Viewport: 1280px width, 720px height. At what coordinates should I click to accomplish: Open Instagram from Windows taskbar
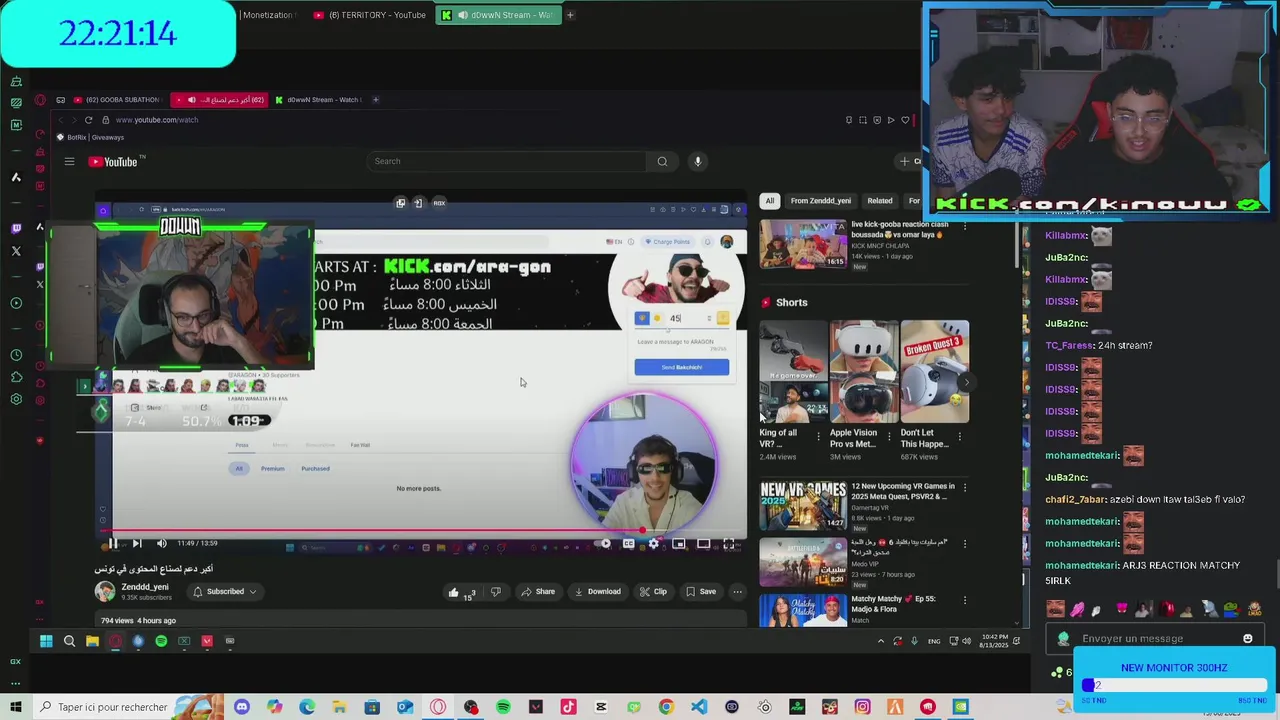(862, 707)
